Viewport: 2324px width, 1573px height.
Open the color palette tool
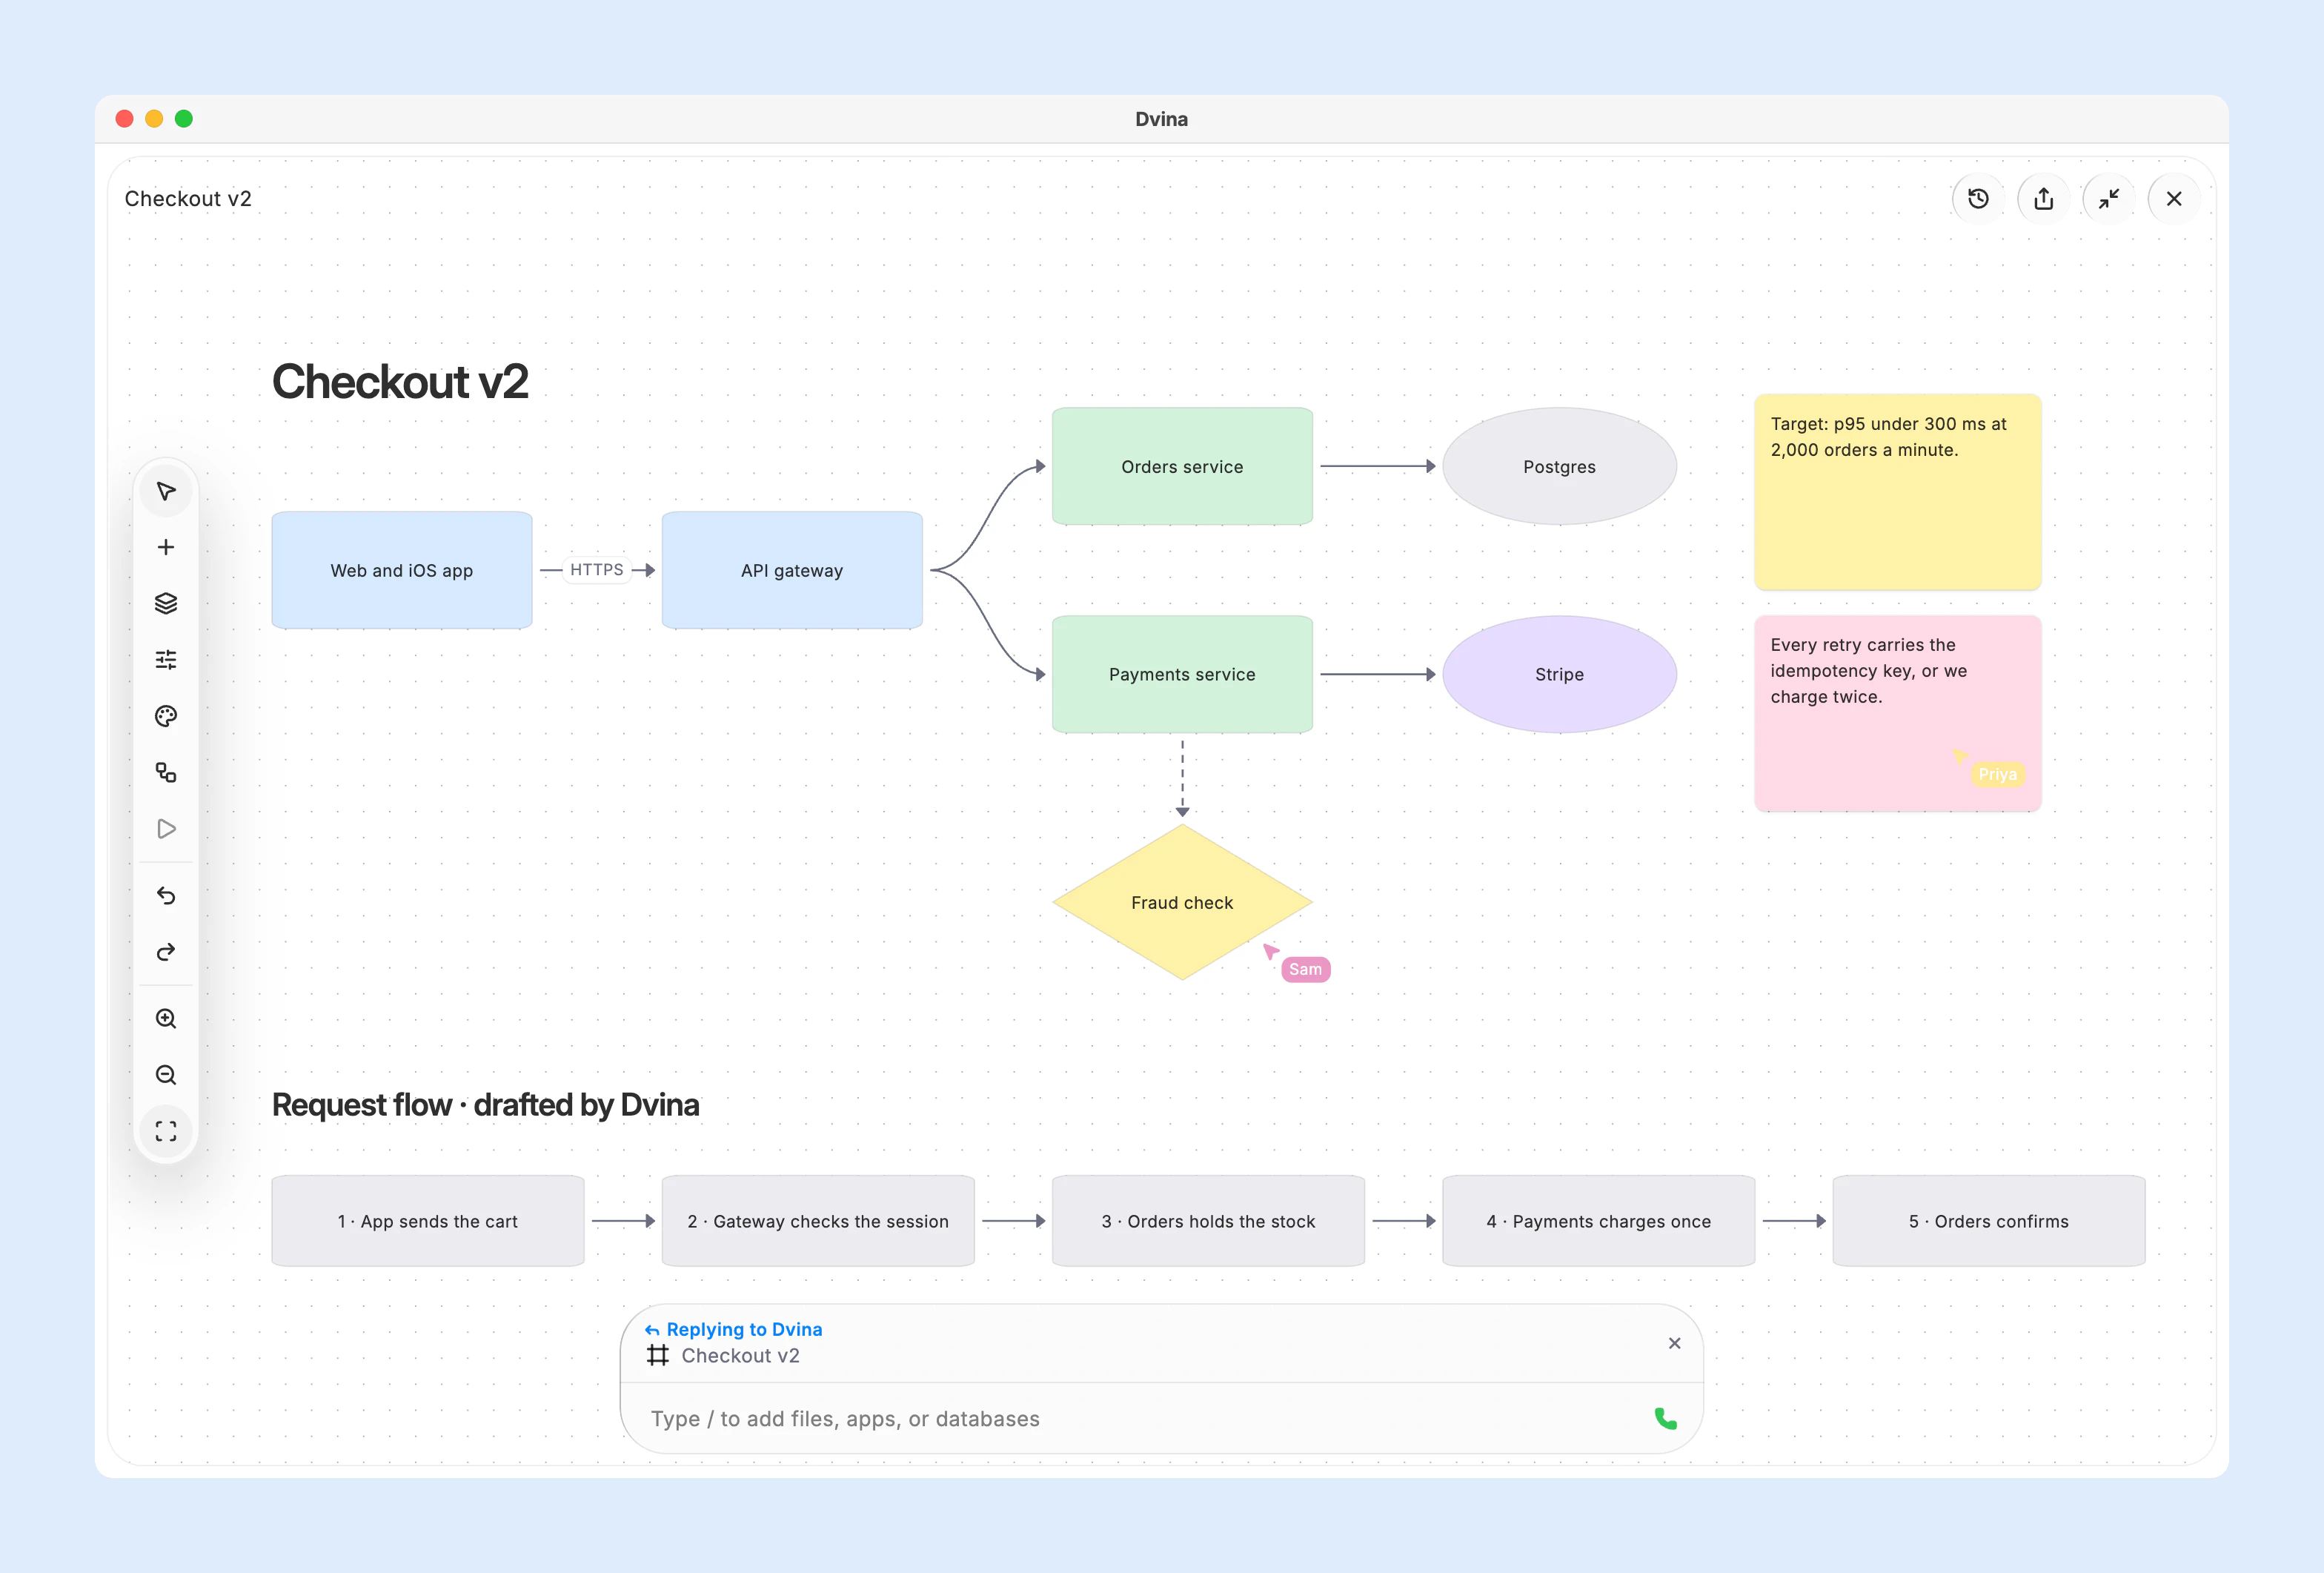coord(166,716)
